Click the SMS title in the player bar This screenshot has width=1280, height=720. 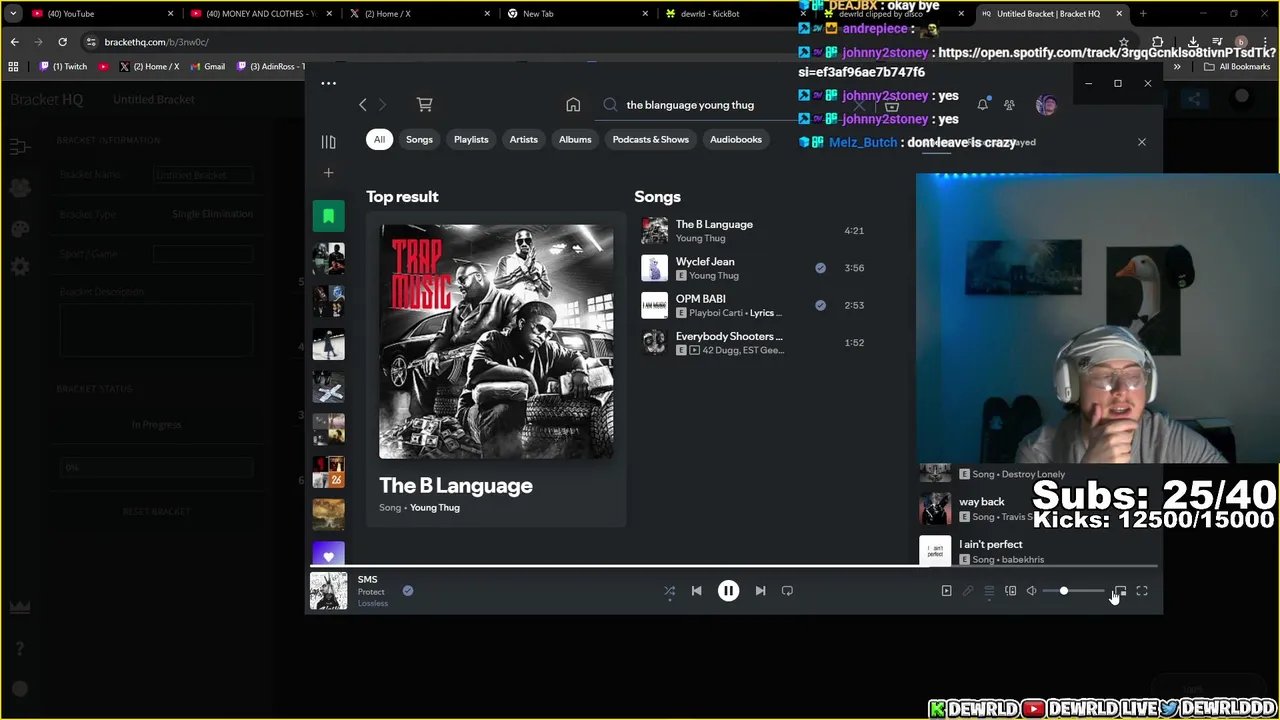click(368, 579)
